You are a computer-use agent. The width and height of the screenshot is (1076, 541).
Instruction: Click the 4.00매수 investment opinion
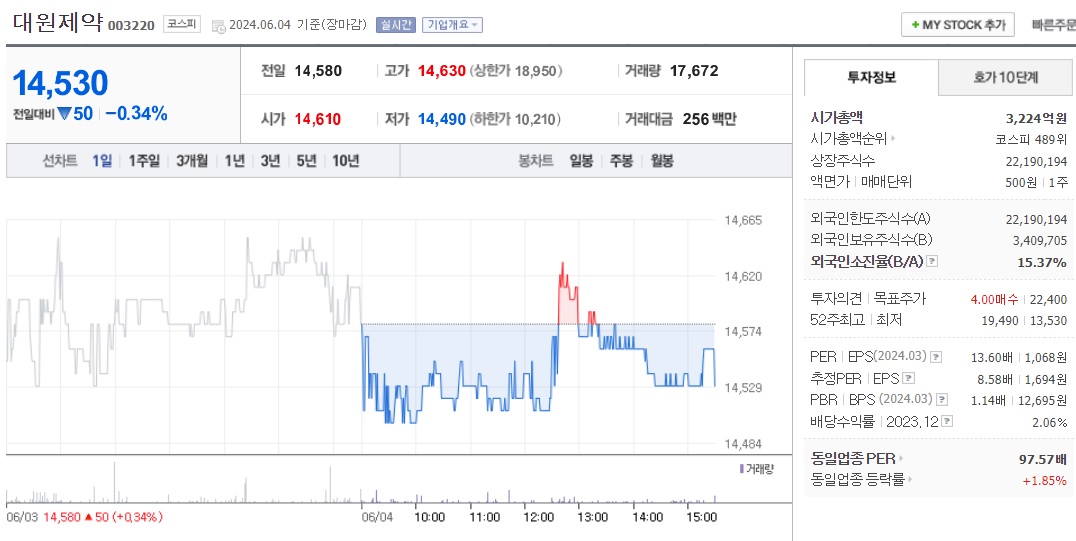994,299
